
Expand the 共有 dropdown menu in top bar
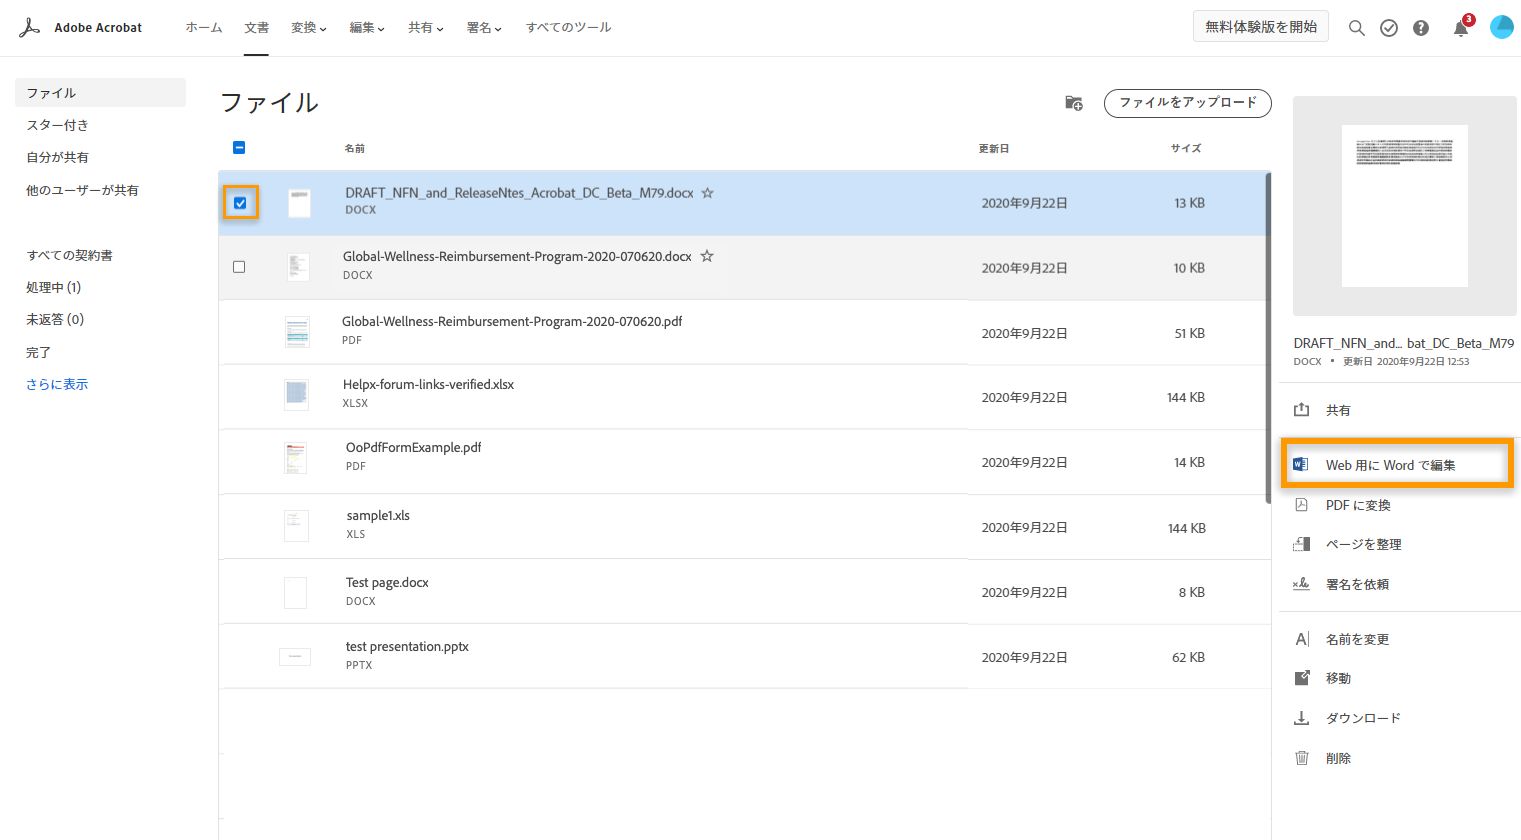coord(426,28)
